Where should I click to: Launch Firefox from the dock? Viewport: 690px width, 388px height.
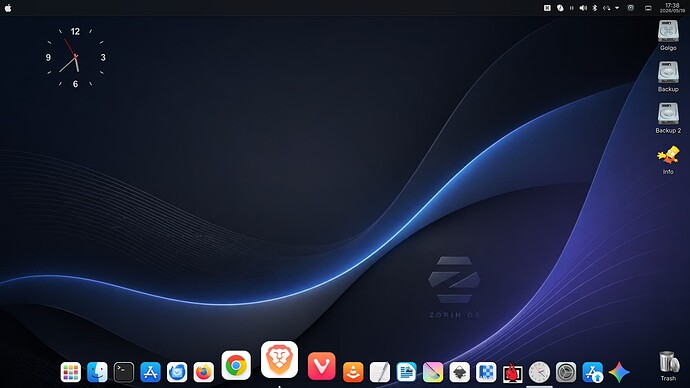point(203,372)
